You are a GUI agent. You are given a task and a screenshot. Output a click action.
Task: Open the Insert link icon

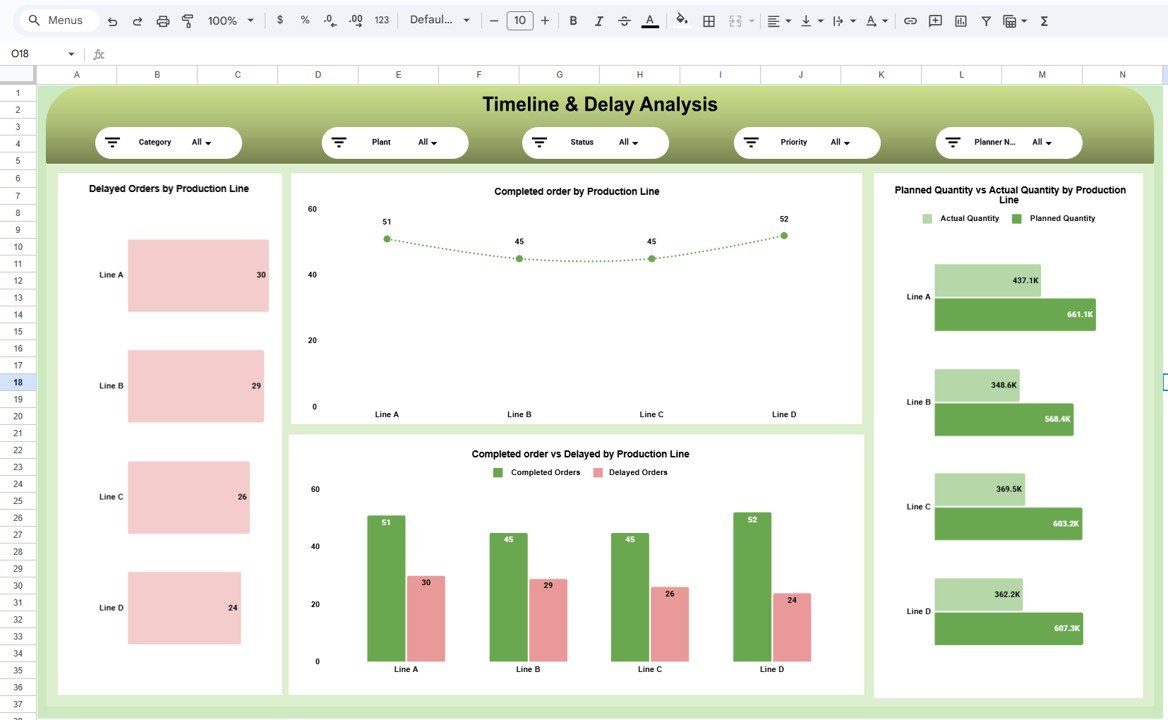click(x=911, y=20)
